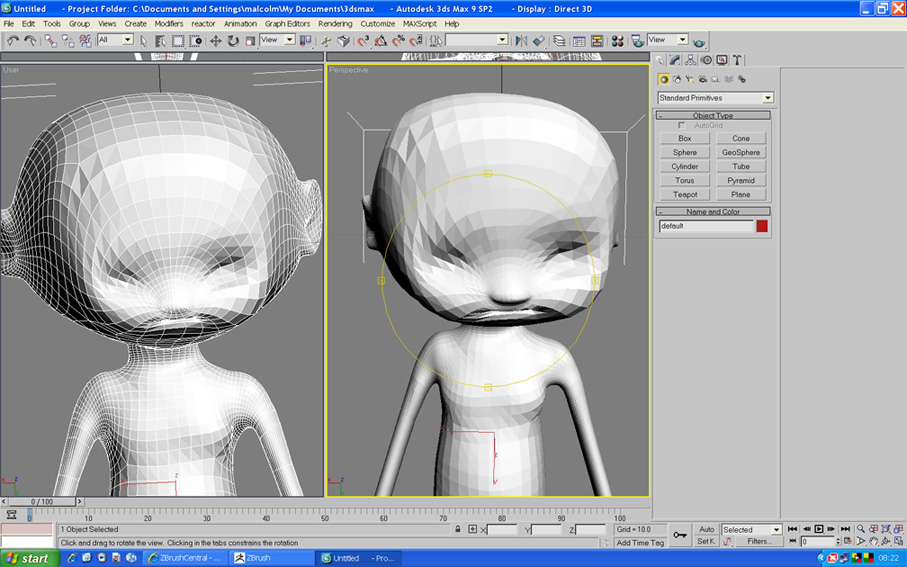Screen dimensions: 907x567
Task: Click the GeoSphere primitive button
Action: (x=741, y=152)
